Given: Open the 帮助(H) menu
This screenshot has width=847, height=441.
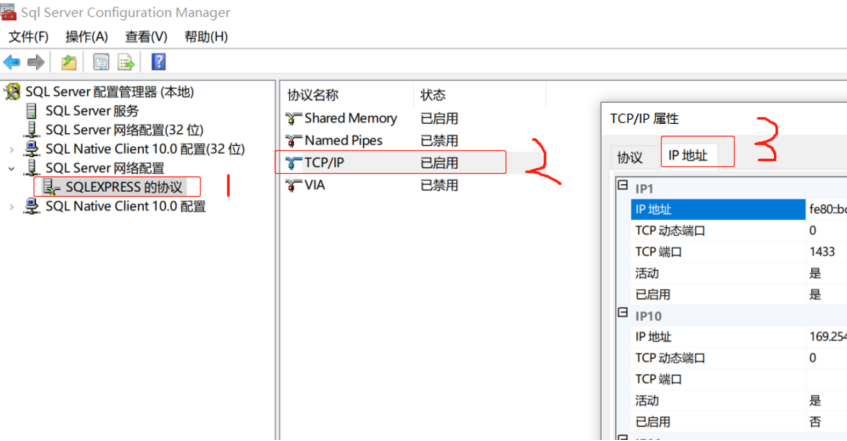Looking at the screenshot, I should coord(206,37).
